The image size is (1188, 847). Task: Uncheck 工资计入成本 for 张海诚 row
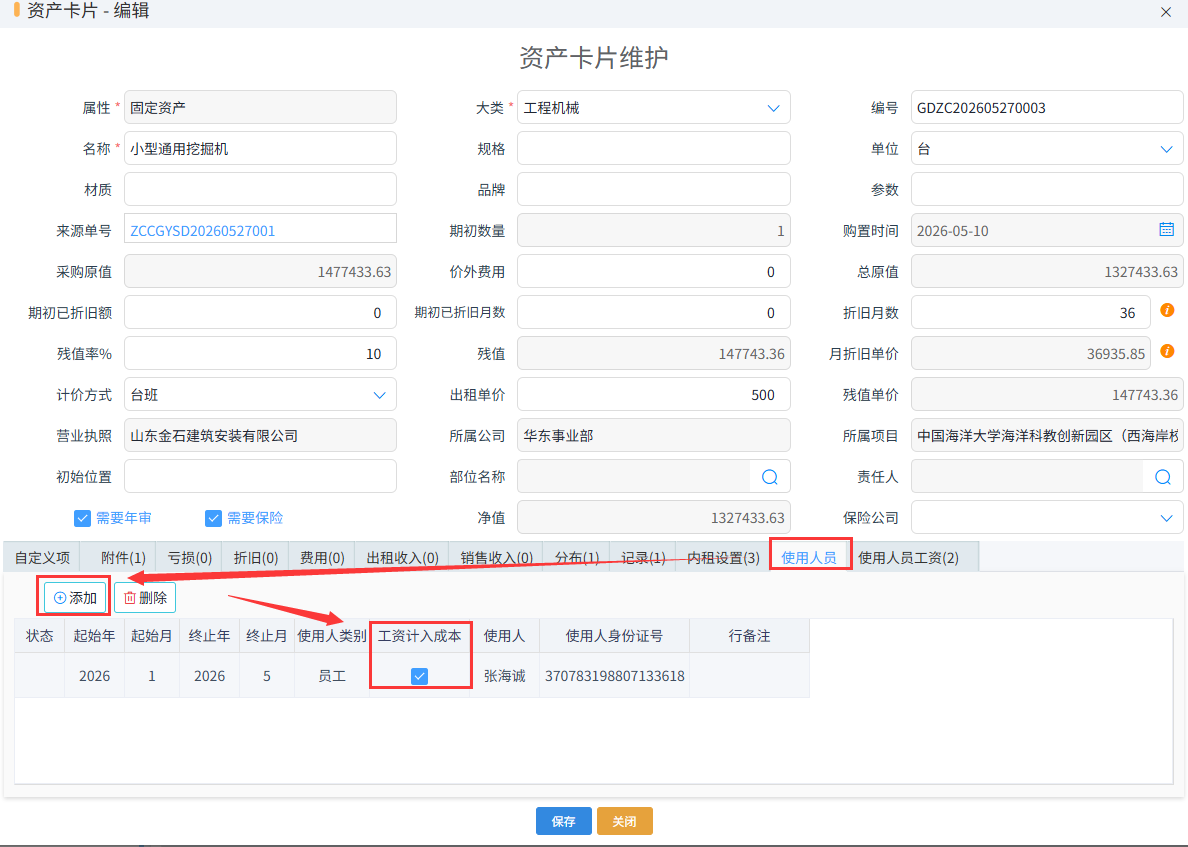tap(419, 676)
